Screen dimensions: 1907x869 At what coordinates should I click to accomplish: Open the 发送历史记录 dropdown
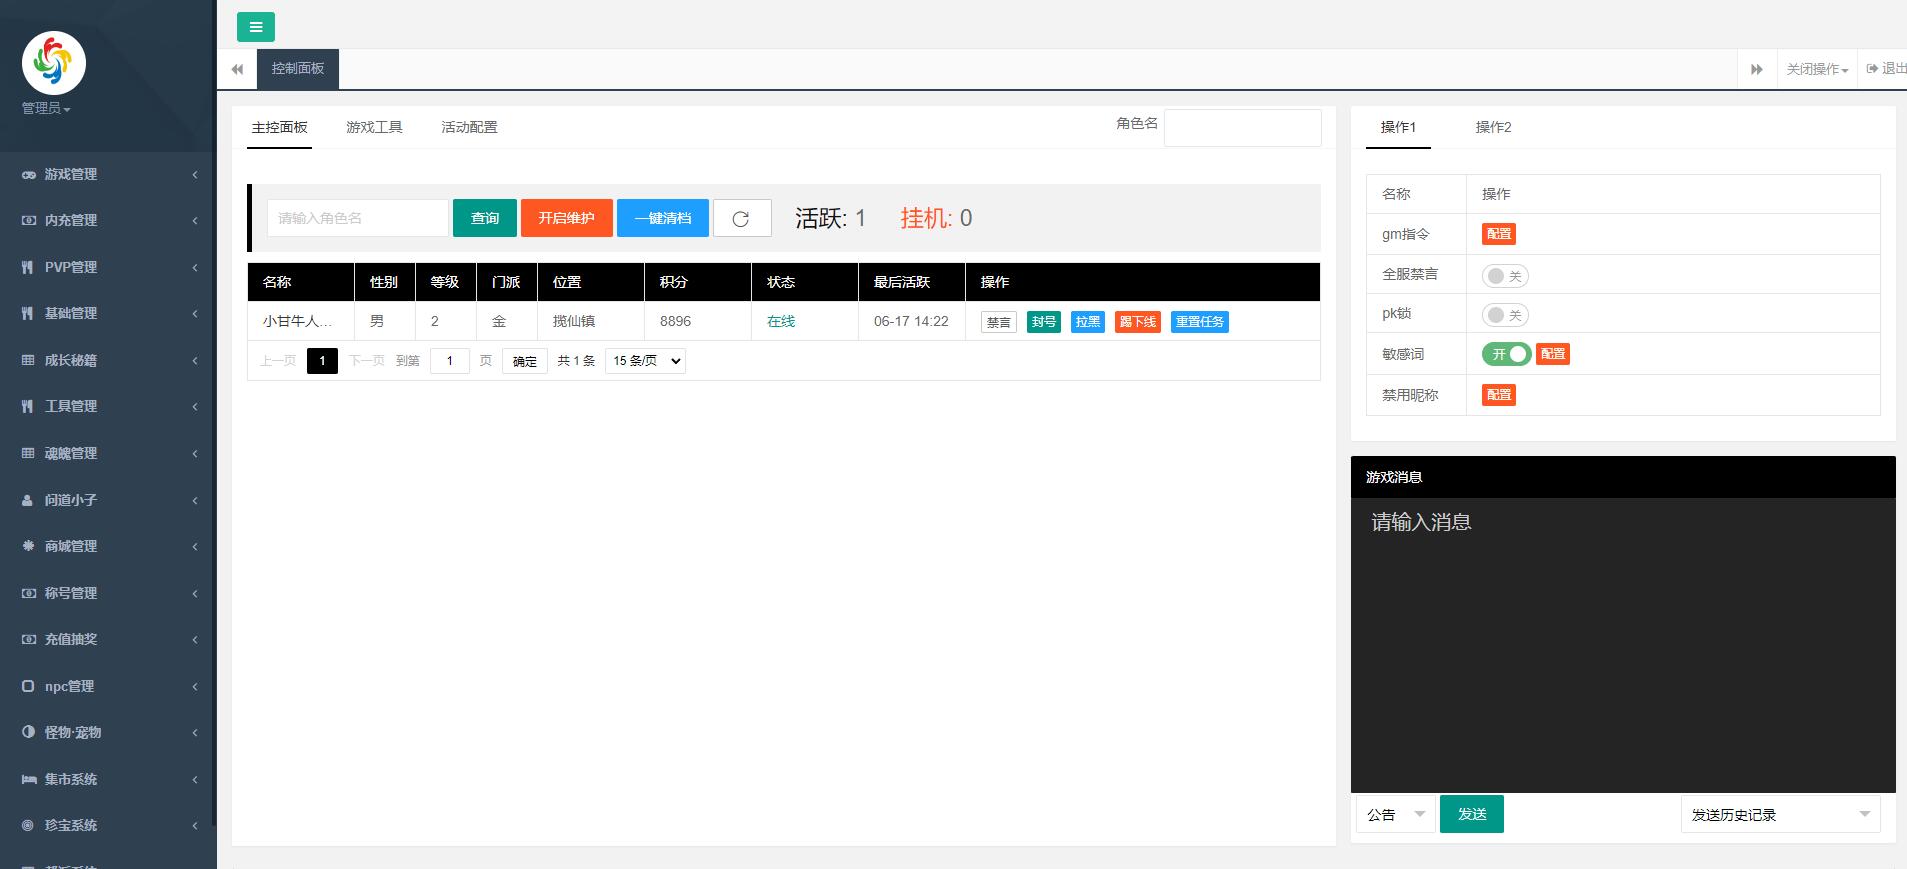click(1779, 814)
